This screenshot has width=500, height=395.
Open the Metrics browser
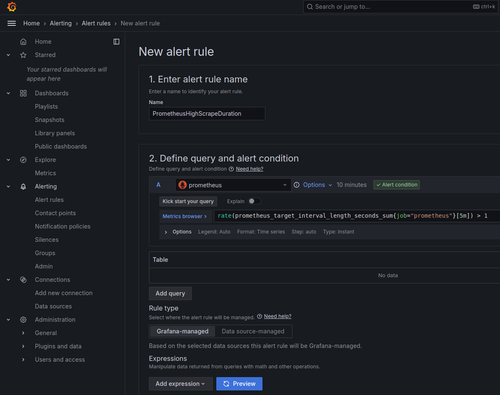(x=185, y=216)
